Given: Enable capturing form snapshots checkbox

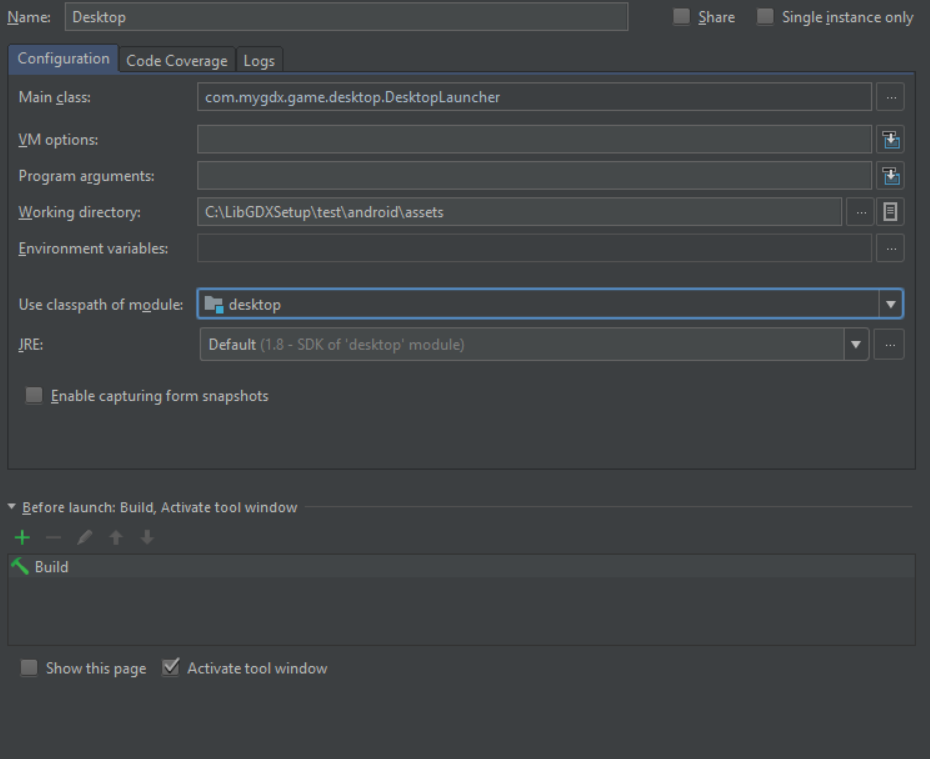Looking at the screenshot, I should pos(34,395).
